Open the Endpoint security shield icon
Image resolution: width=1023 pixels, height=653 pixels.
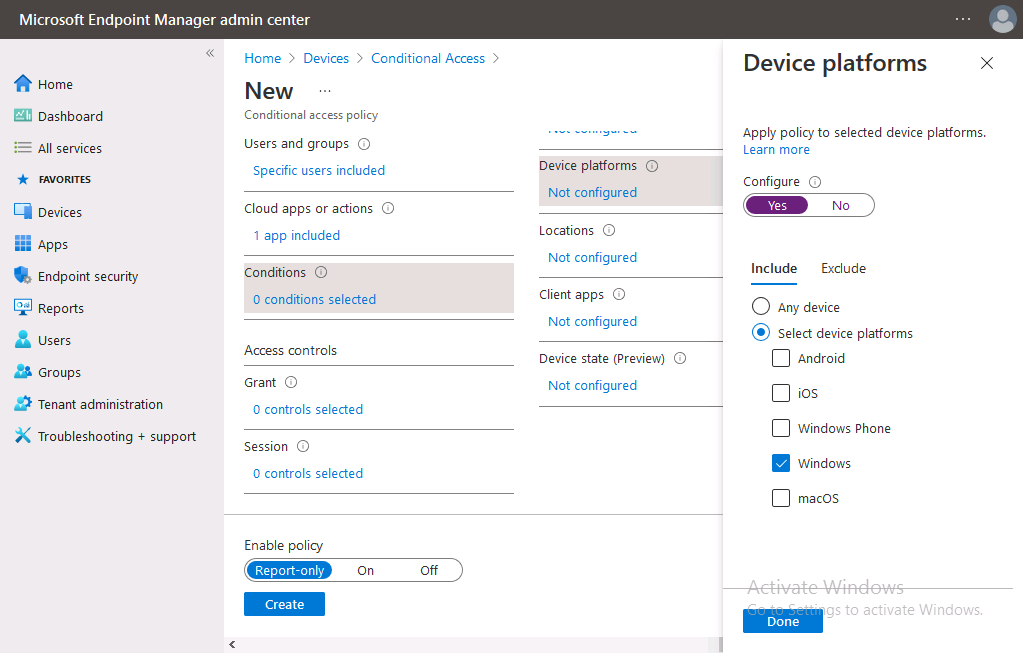[x=23, y=275]
